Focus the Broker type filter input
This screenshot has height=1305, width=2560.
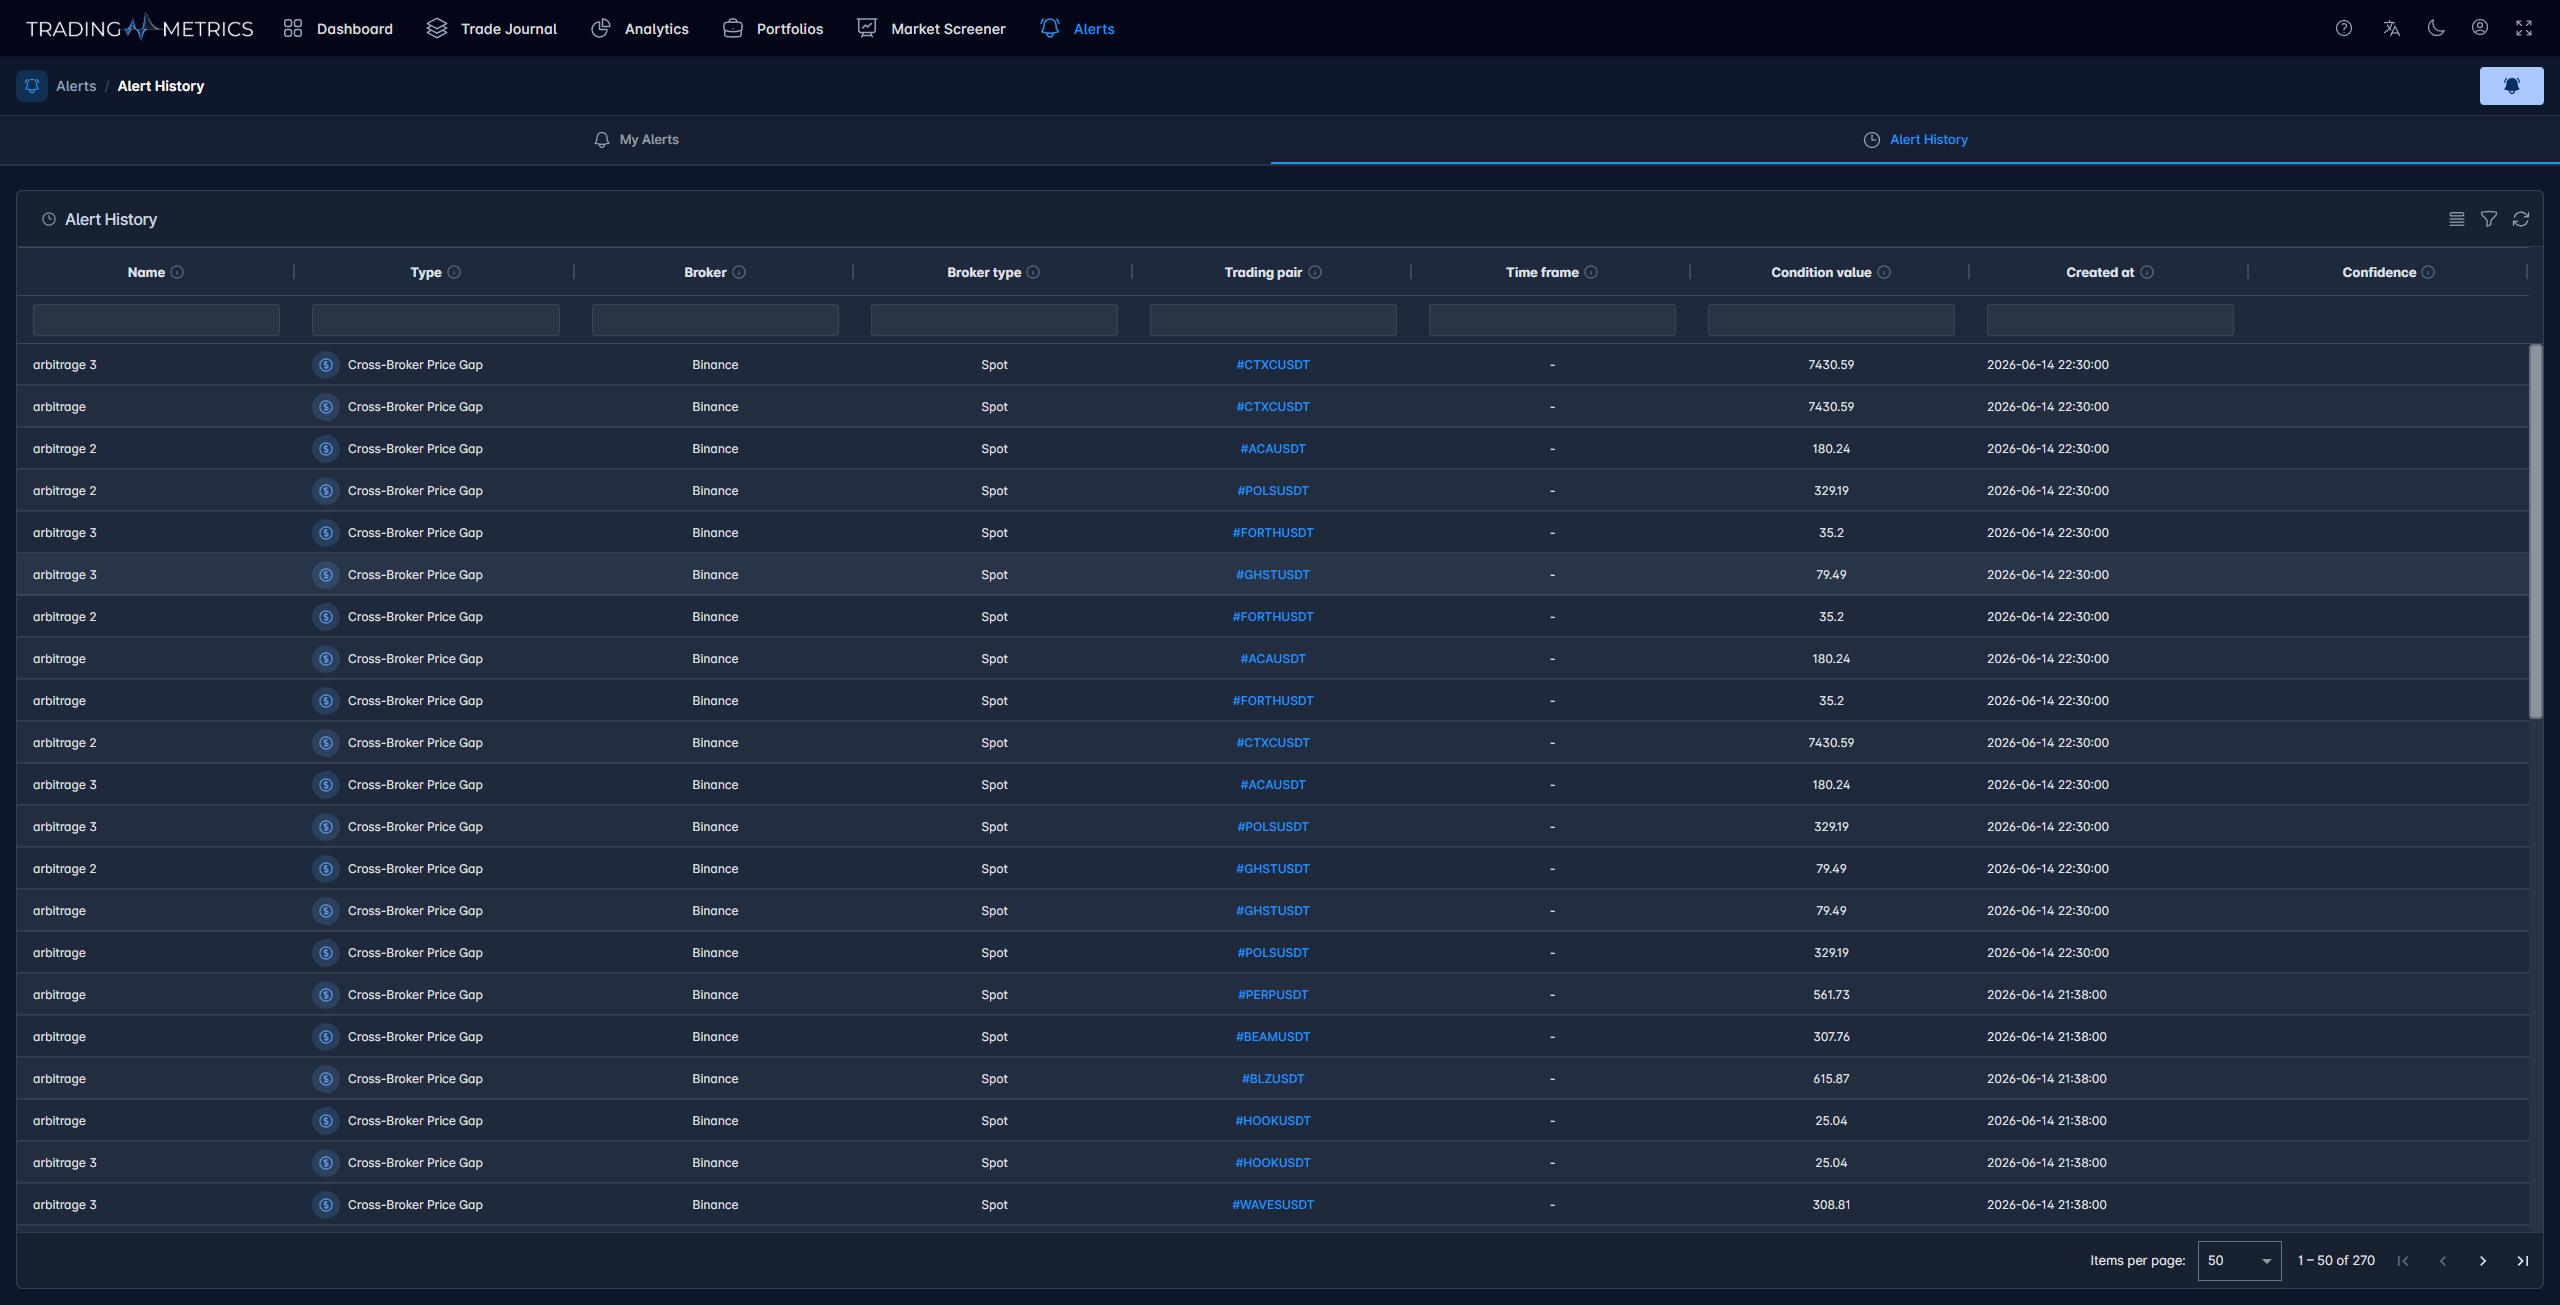click(x=994, y=320)
